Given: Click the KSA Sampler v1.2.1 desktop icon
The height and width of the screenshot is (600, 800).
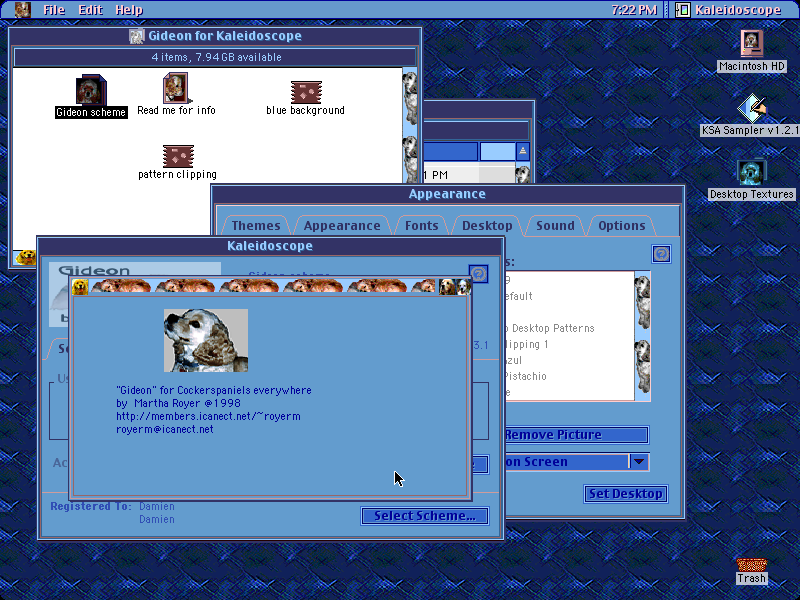Looking at the screenshot, I should coord(752,108).
